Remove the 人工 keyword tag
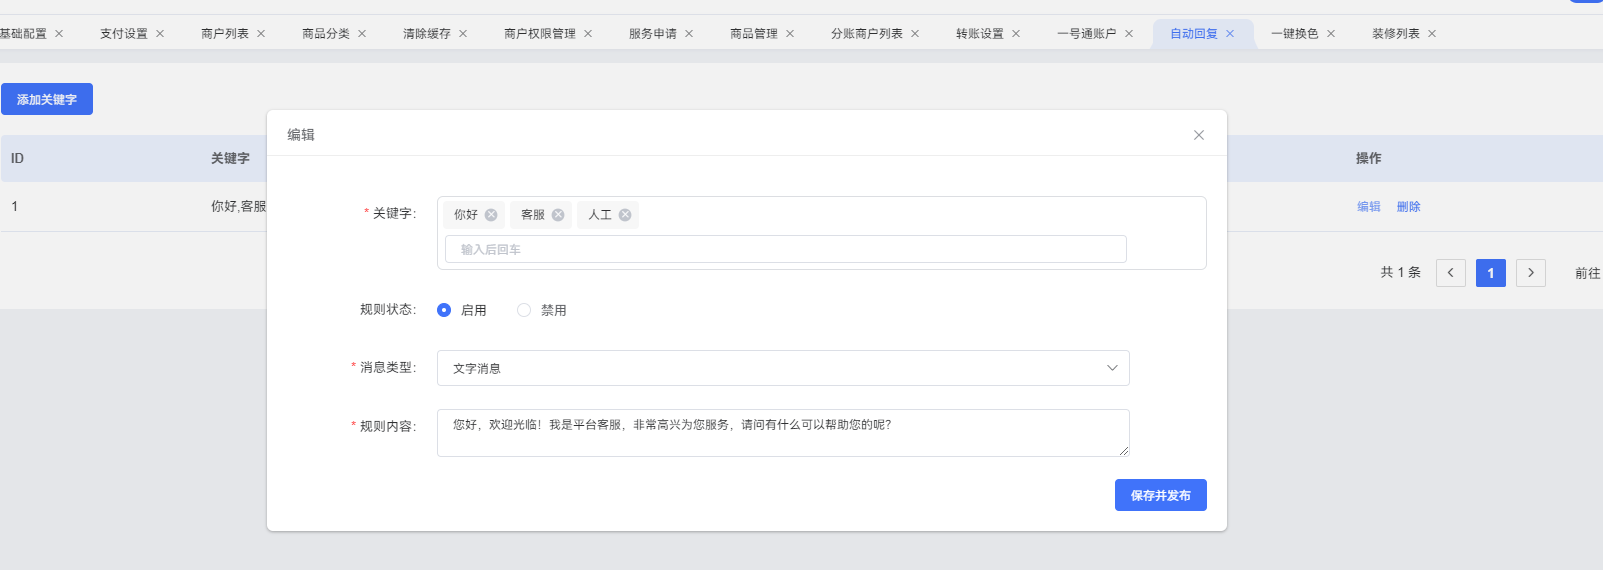1603x570 pixels. click(x=625, y=215)
